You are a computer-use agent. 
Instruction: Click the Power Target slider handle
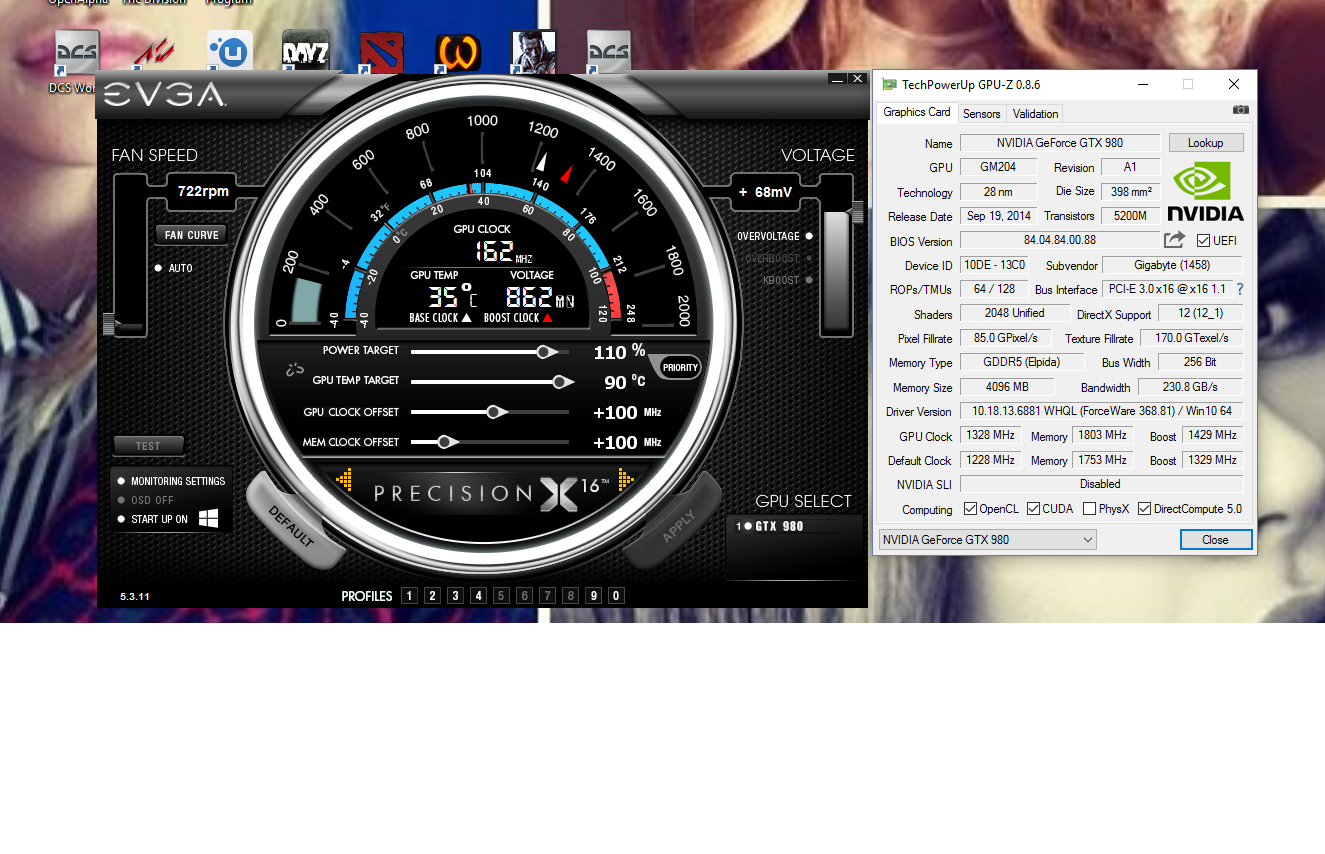pyautogui.click(x=545, y=352)
